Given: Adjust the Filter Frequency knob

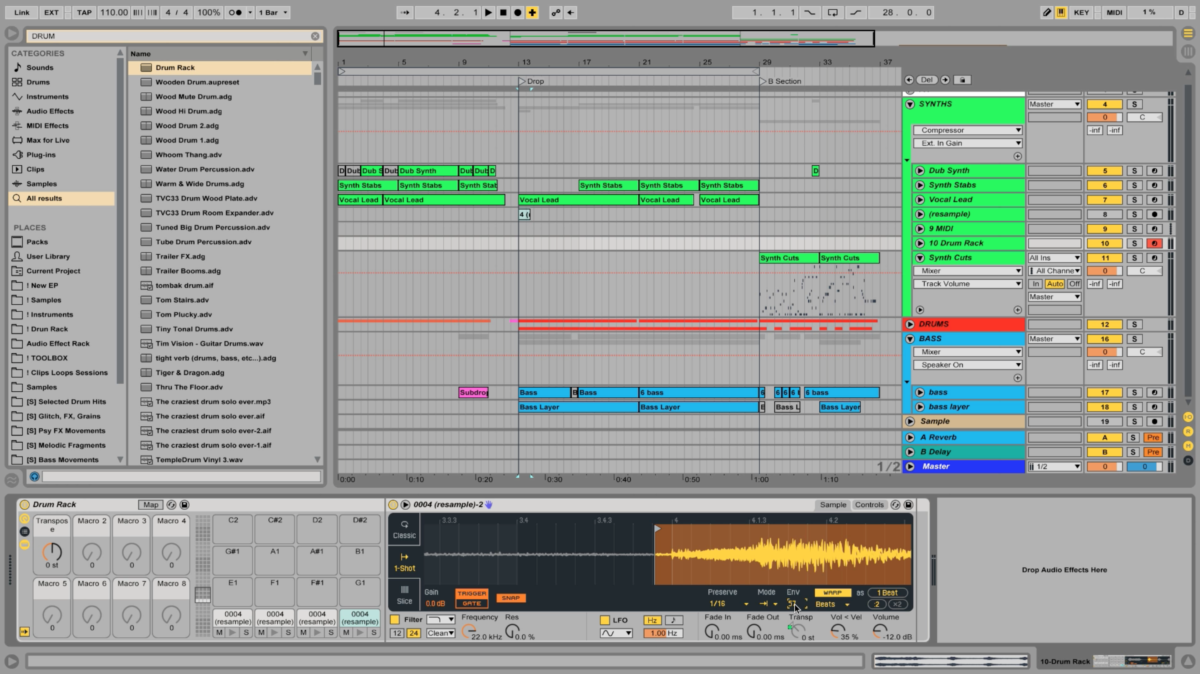Looking at the screenshot, I should tap(467, 630).
